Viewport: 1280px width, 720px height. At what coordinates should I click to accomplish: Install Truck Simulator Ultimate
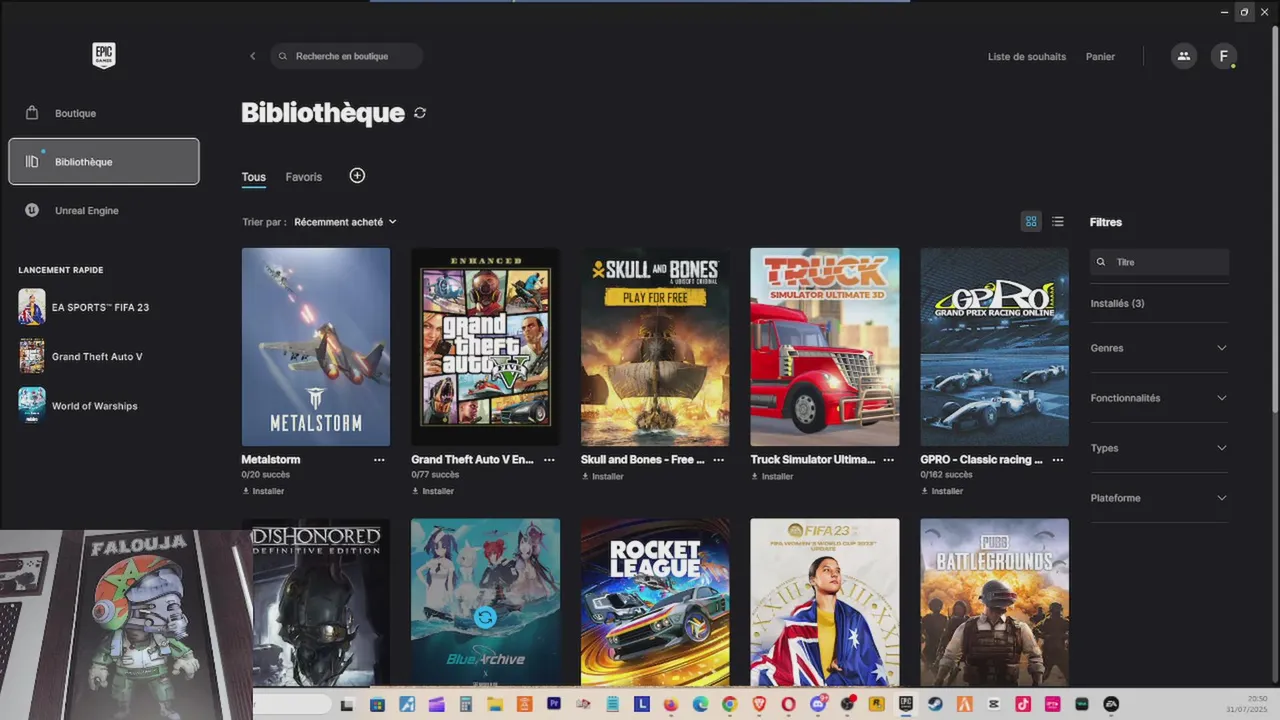773,476
